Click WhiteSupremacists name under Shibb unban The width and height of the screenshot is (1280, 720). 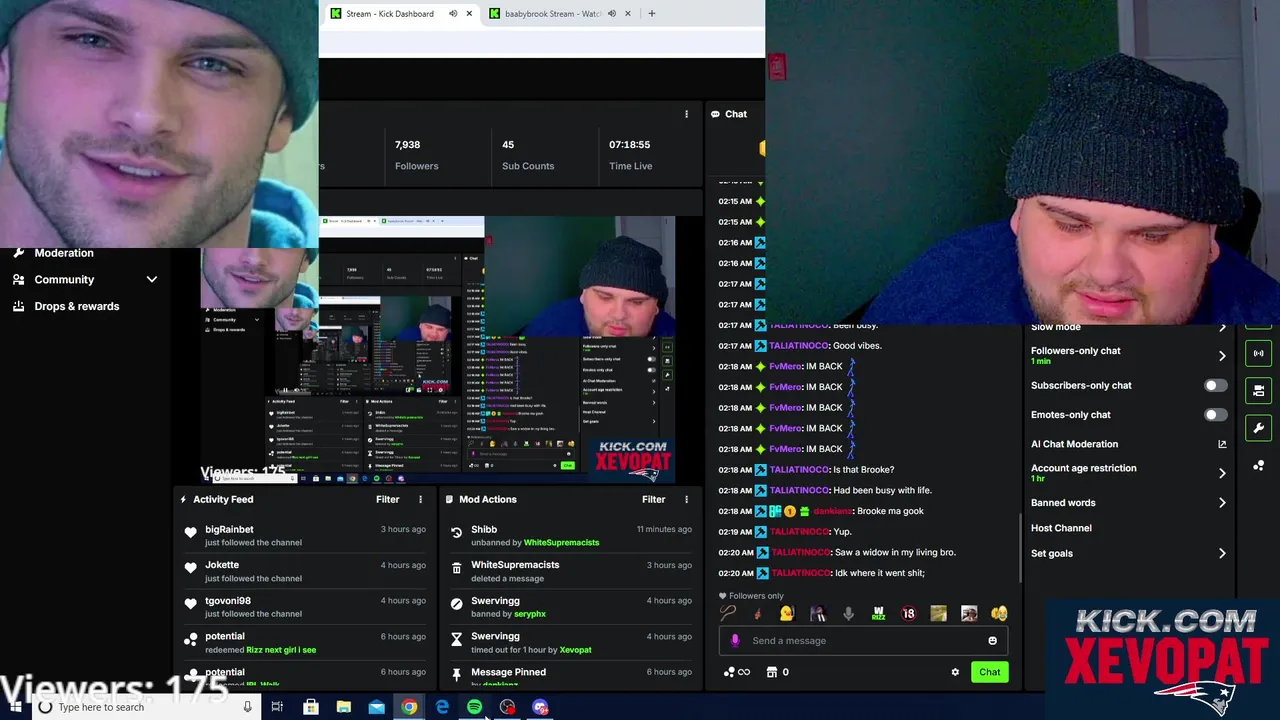click(561, 543)
